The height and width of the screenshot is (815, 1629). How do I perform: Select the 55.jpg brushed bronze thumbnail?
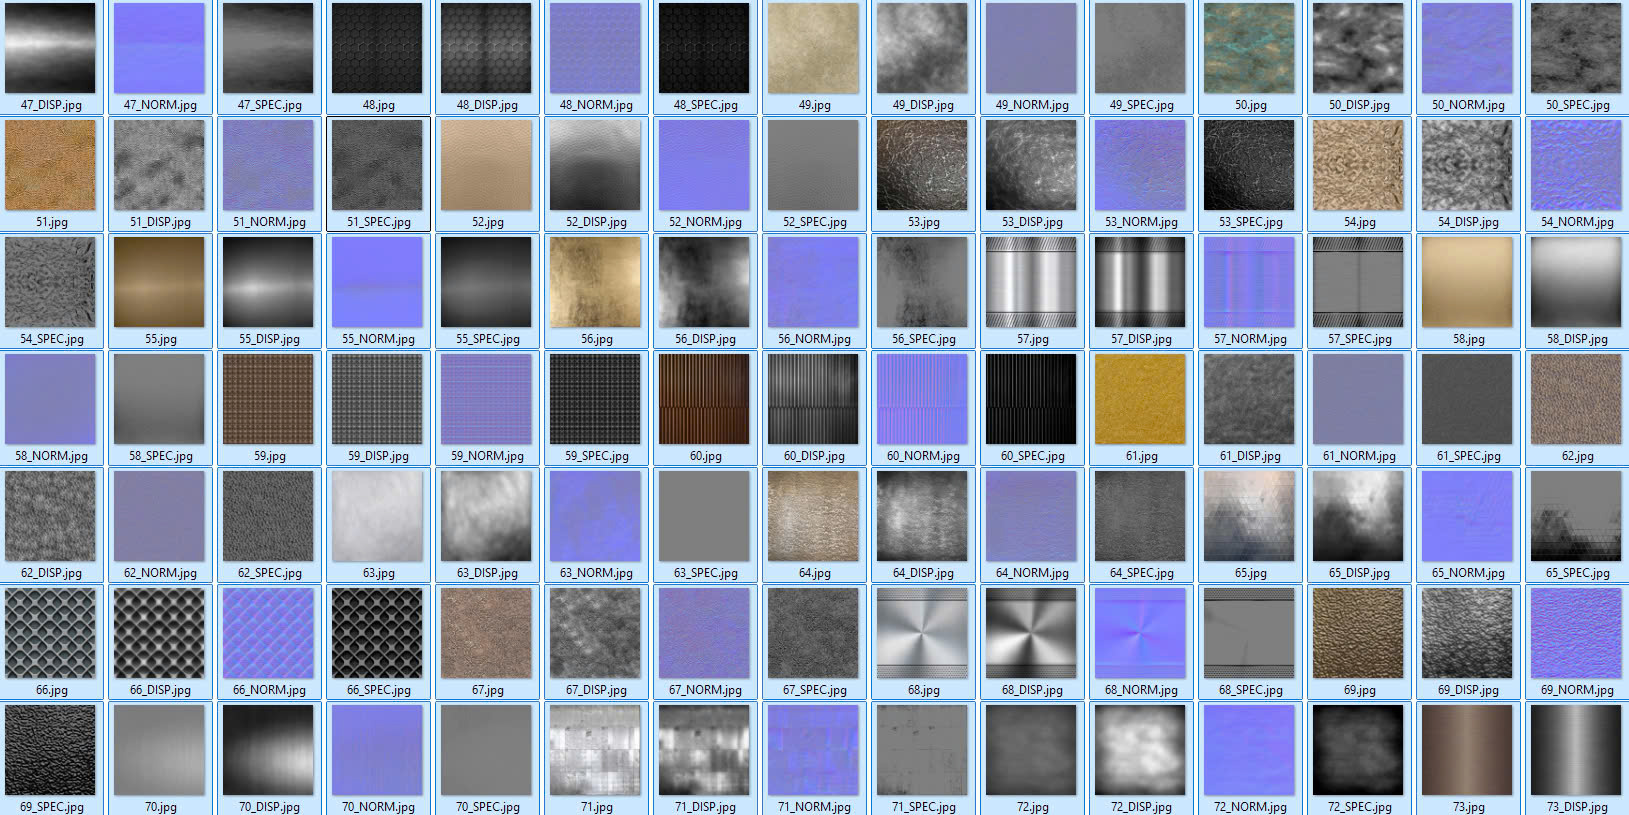coord(159,282)
